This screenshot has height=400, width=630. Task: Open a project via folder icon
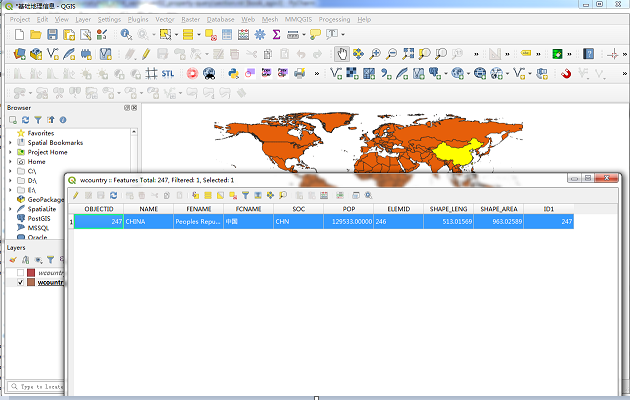point(35,35)
